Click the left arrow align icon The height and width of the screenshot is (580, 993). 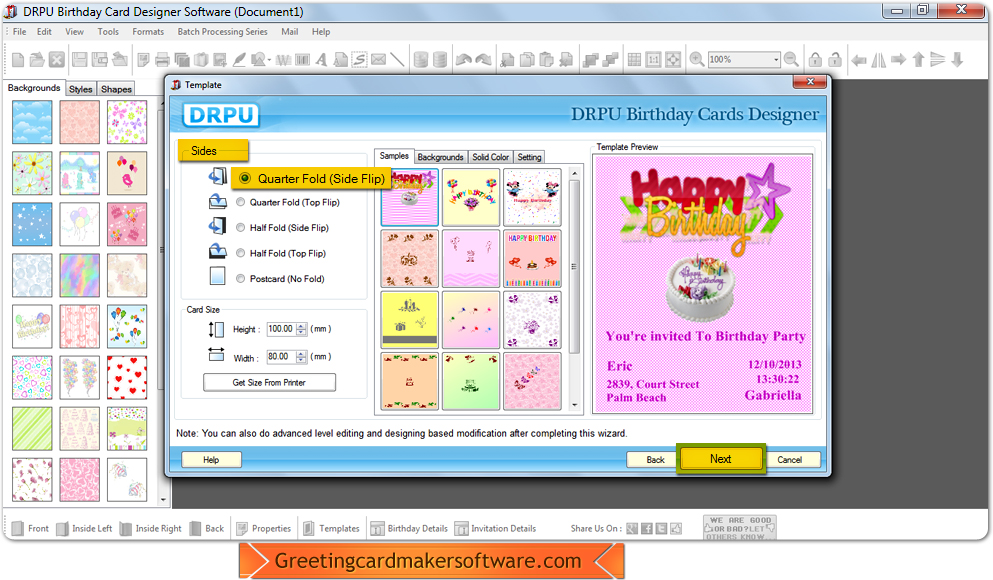click(x=859, y=60)
